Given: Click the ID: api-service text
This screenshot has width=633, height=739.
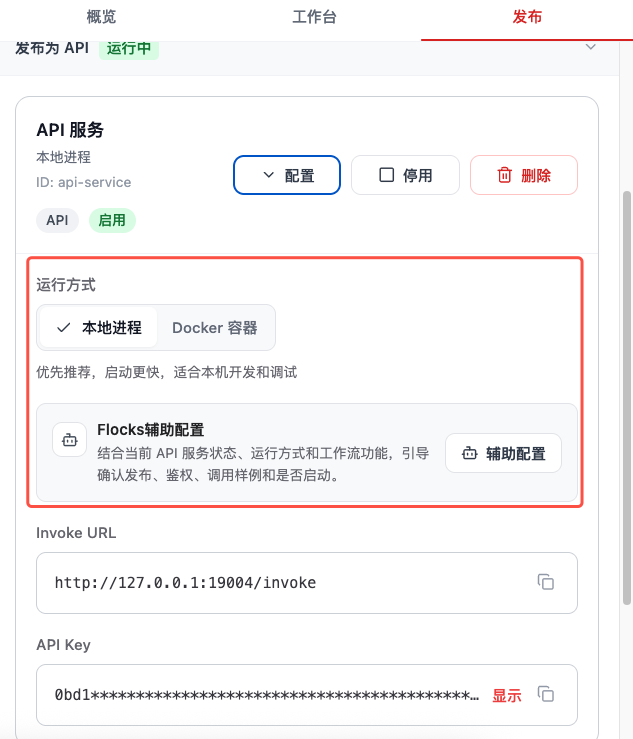Looking at the screenshot, I should [83, 182].
